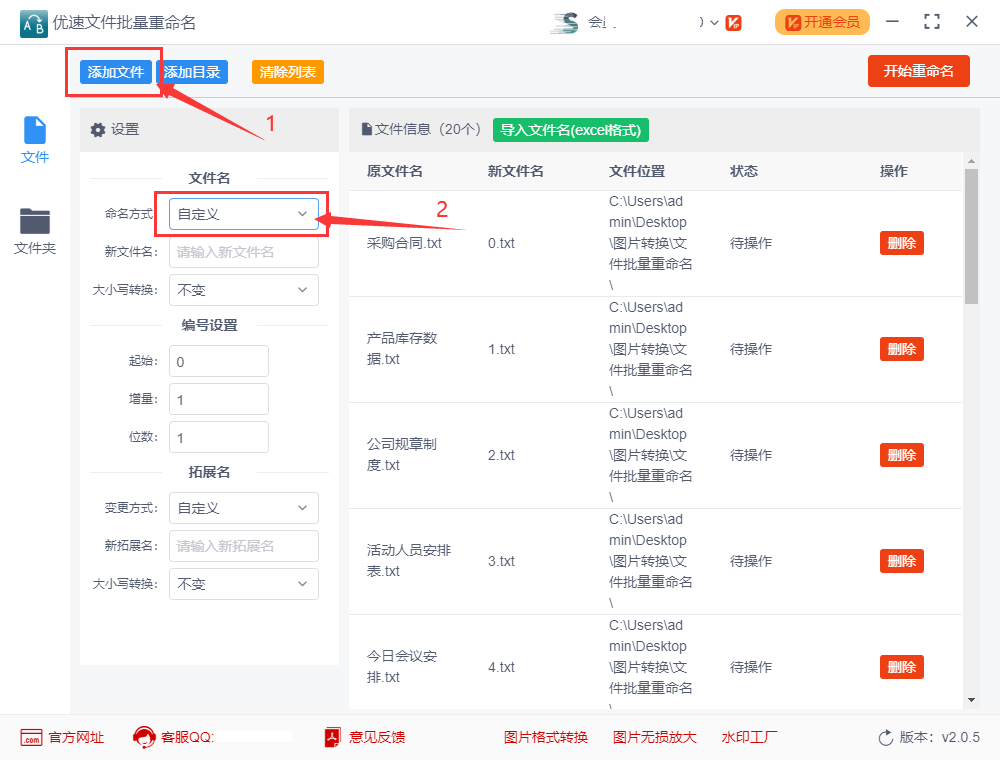Delete the 采购合同.txt file row

(901, 242)
